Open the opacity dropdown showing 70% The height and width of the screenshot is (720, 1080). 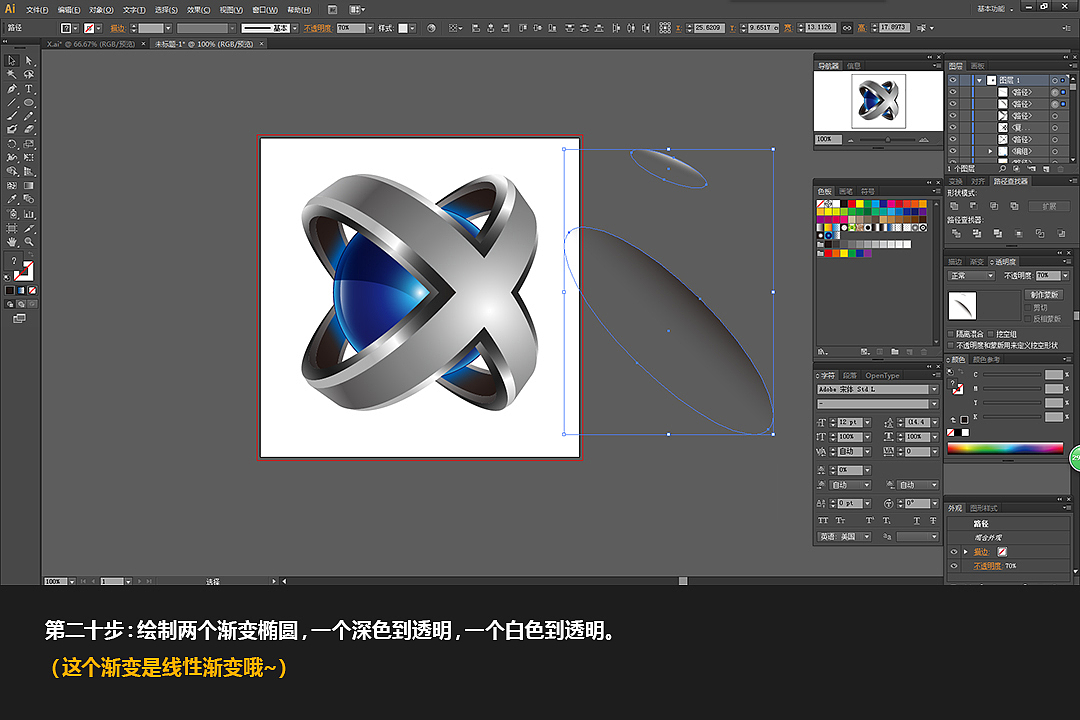point(1066,276)
